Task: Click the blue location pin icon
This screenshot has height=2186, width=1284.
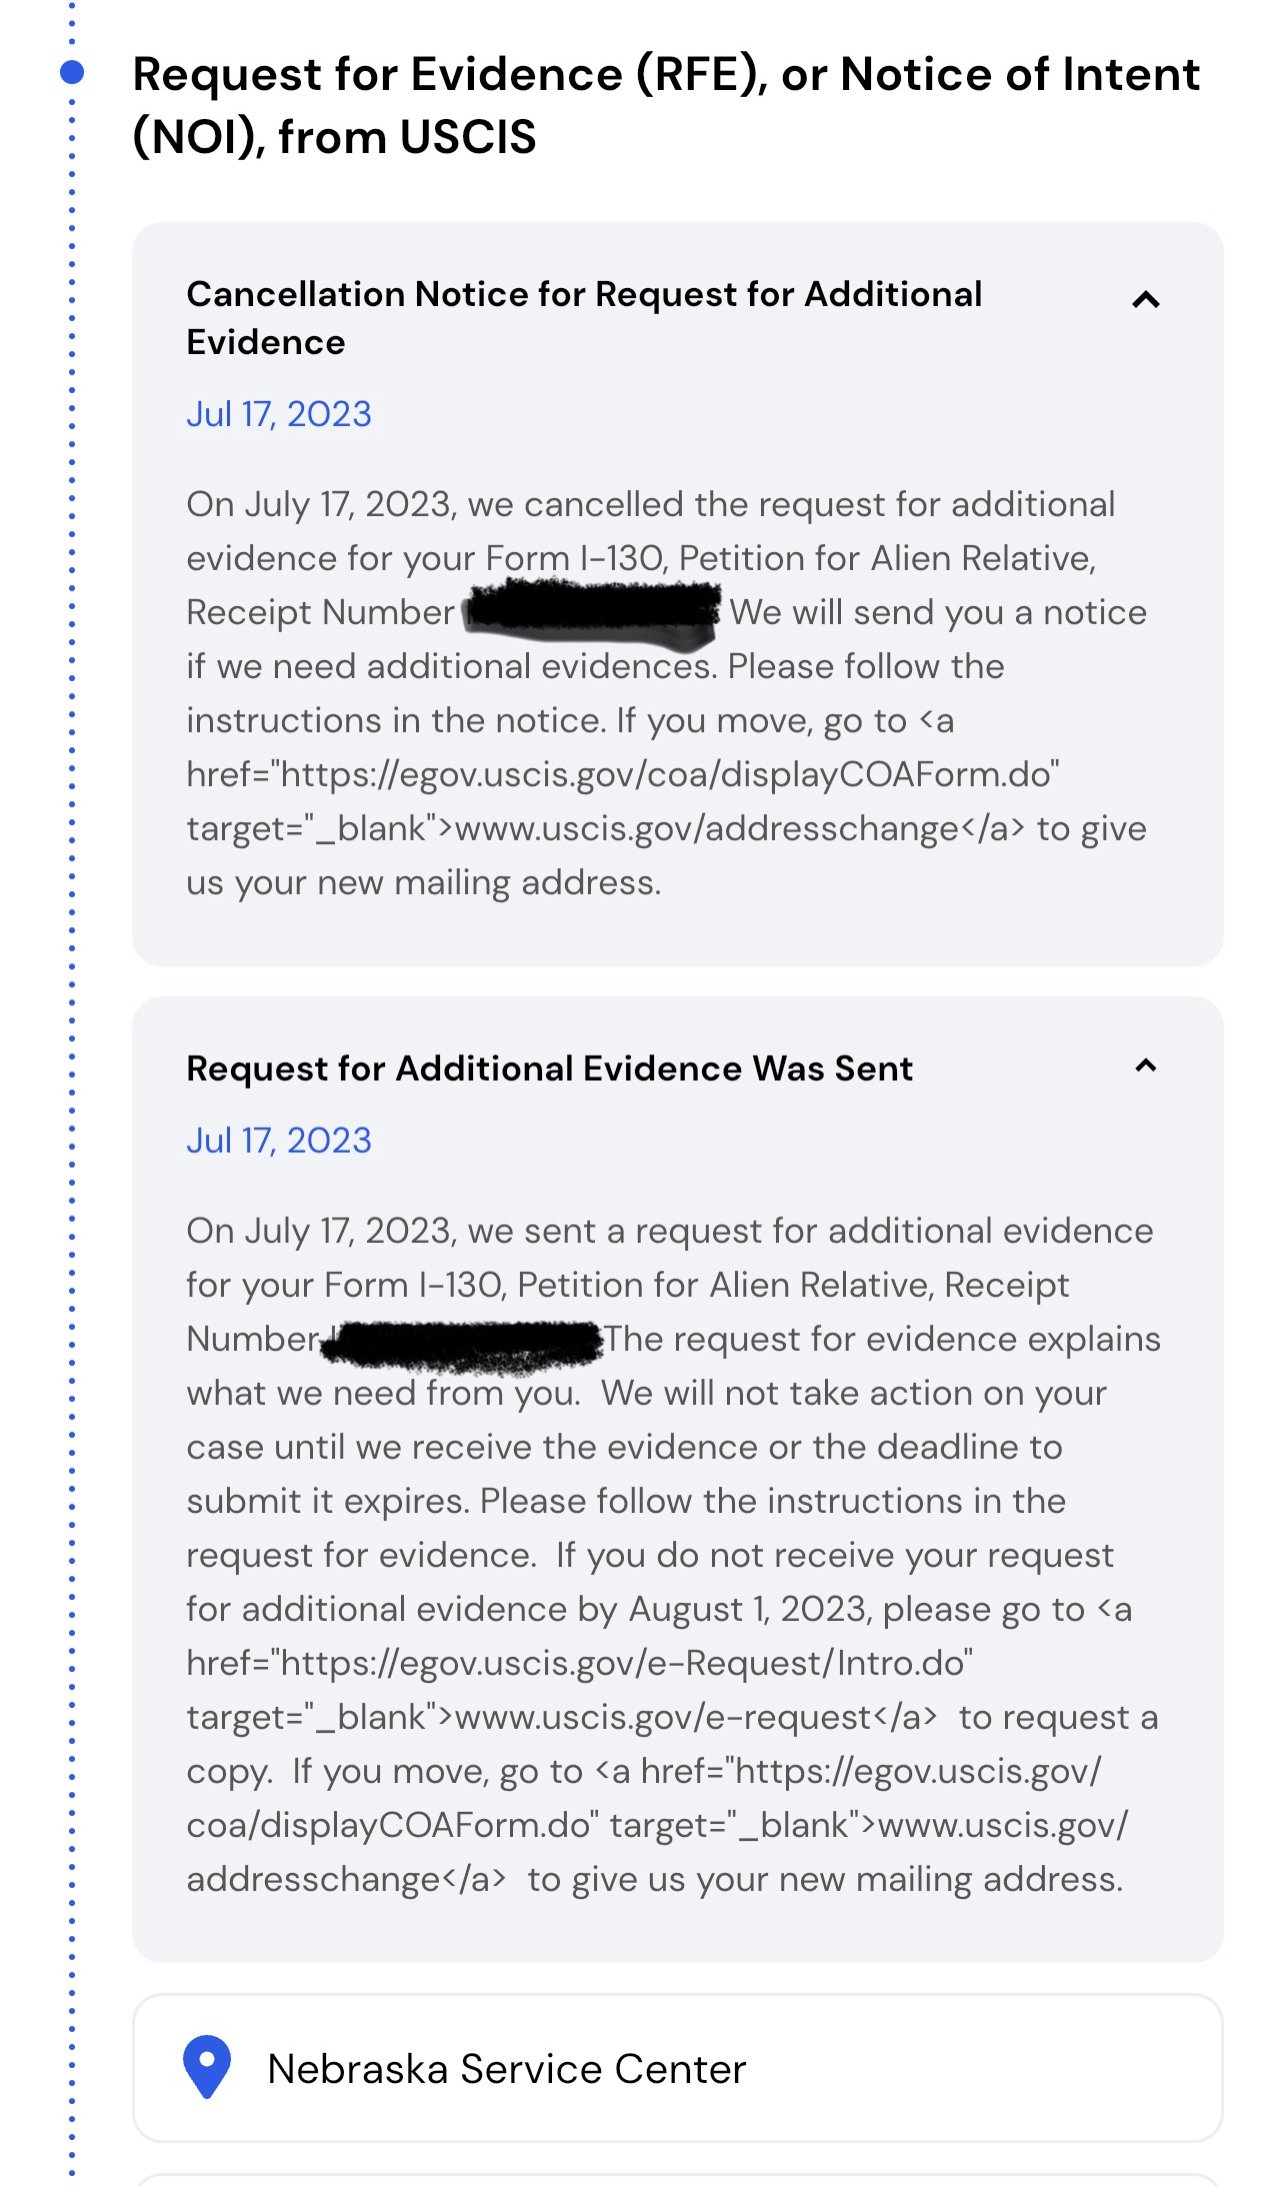Action: click(x=207, y=2067)
